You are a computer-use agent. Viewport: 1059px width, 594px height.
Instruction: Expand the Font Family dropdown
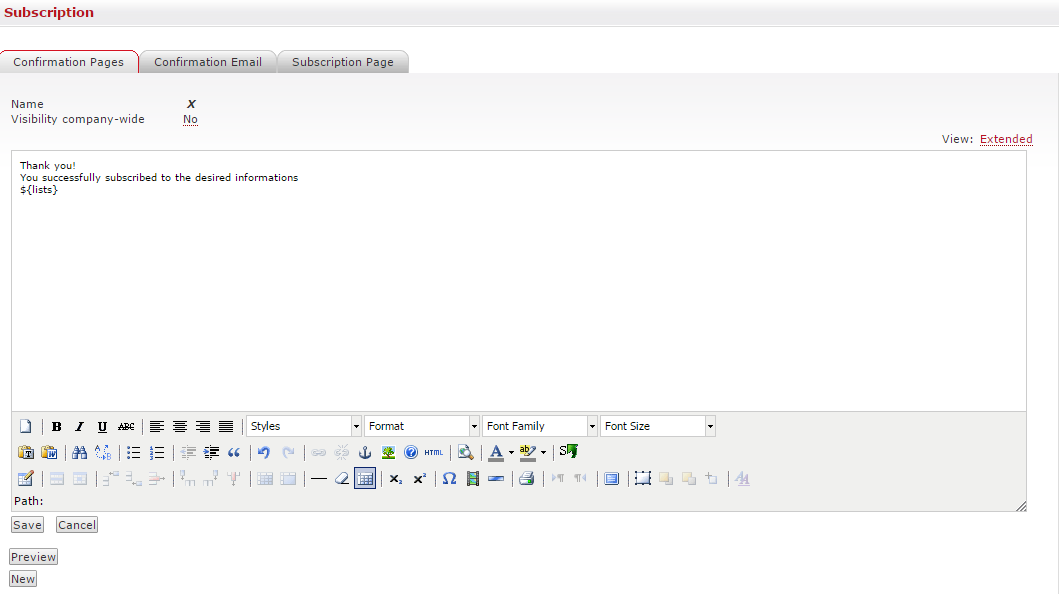[540, 426]
